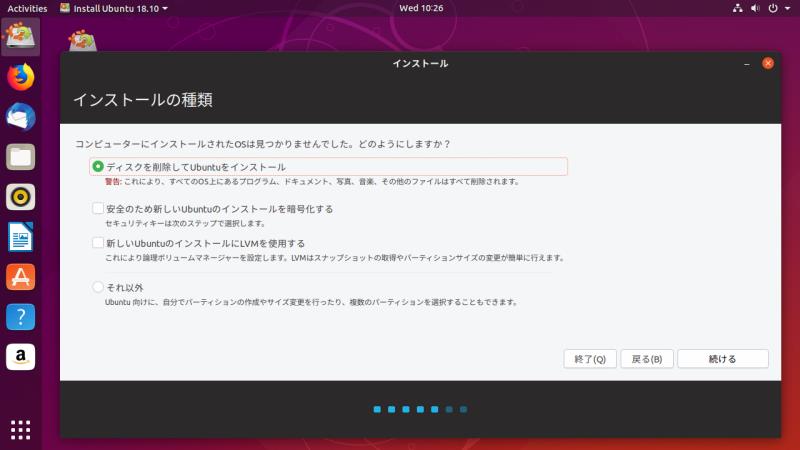Click the desktop Install Ubuntu icon

[x=82, y=41]
